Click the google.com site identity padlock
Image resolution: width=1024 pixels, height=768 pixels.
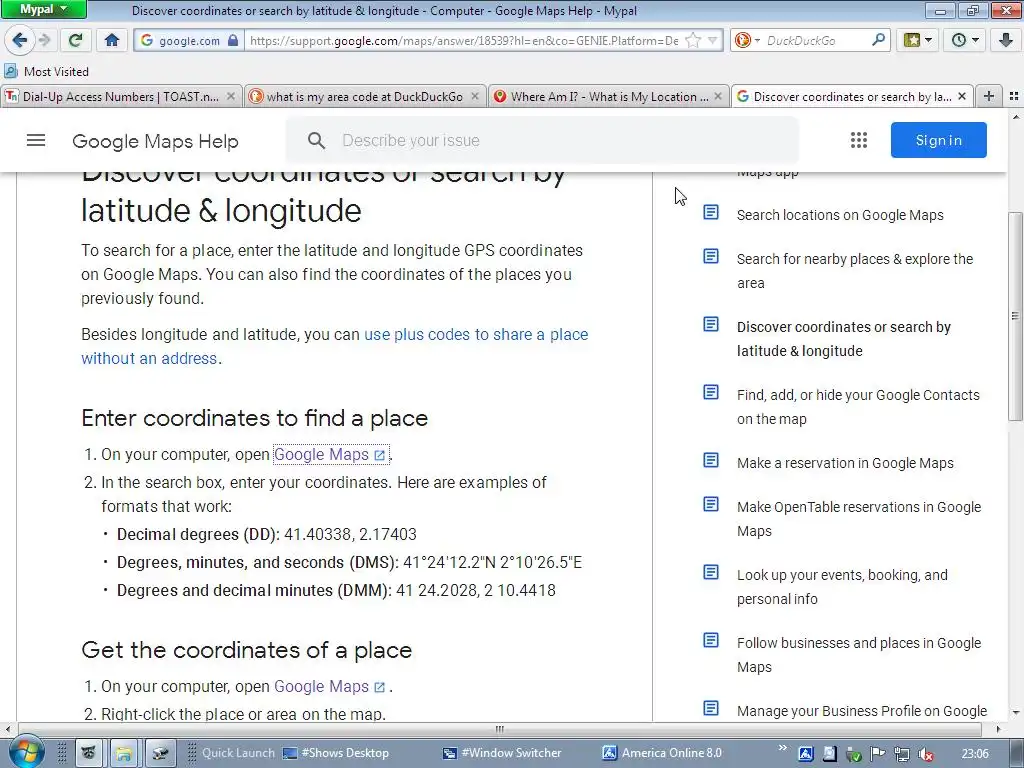(233, 40)
